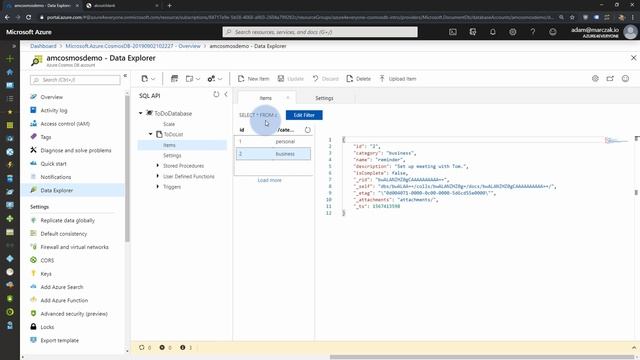The image size is (640, 360).
Task: Select Scale under ToDoDatabase
Action: [x=169, y=124]
